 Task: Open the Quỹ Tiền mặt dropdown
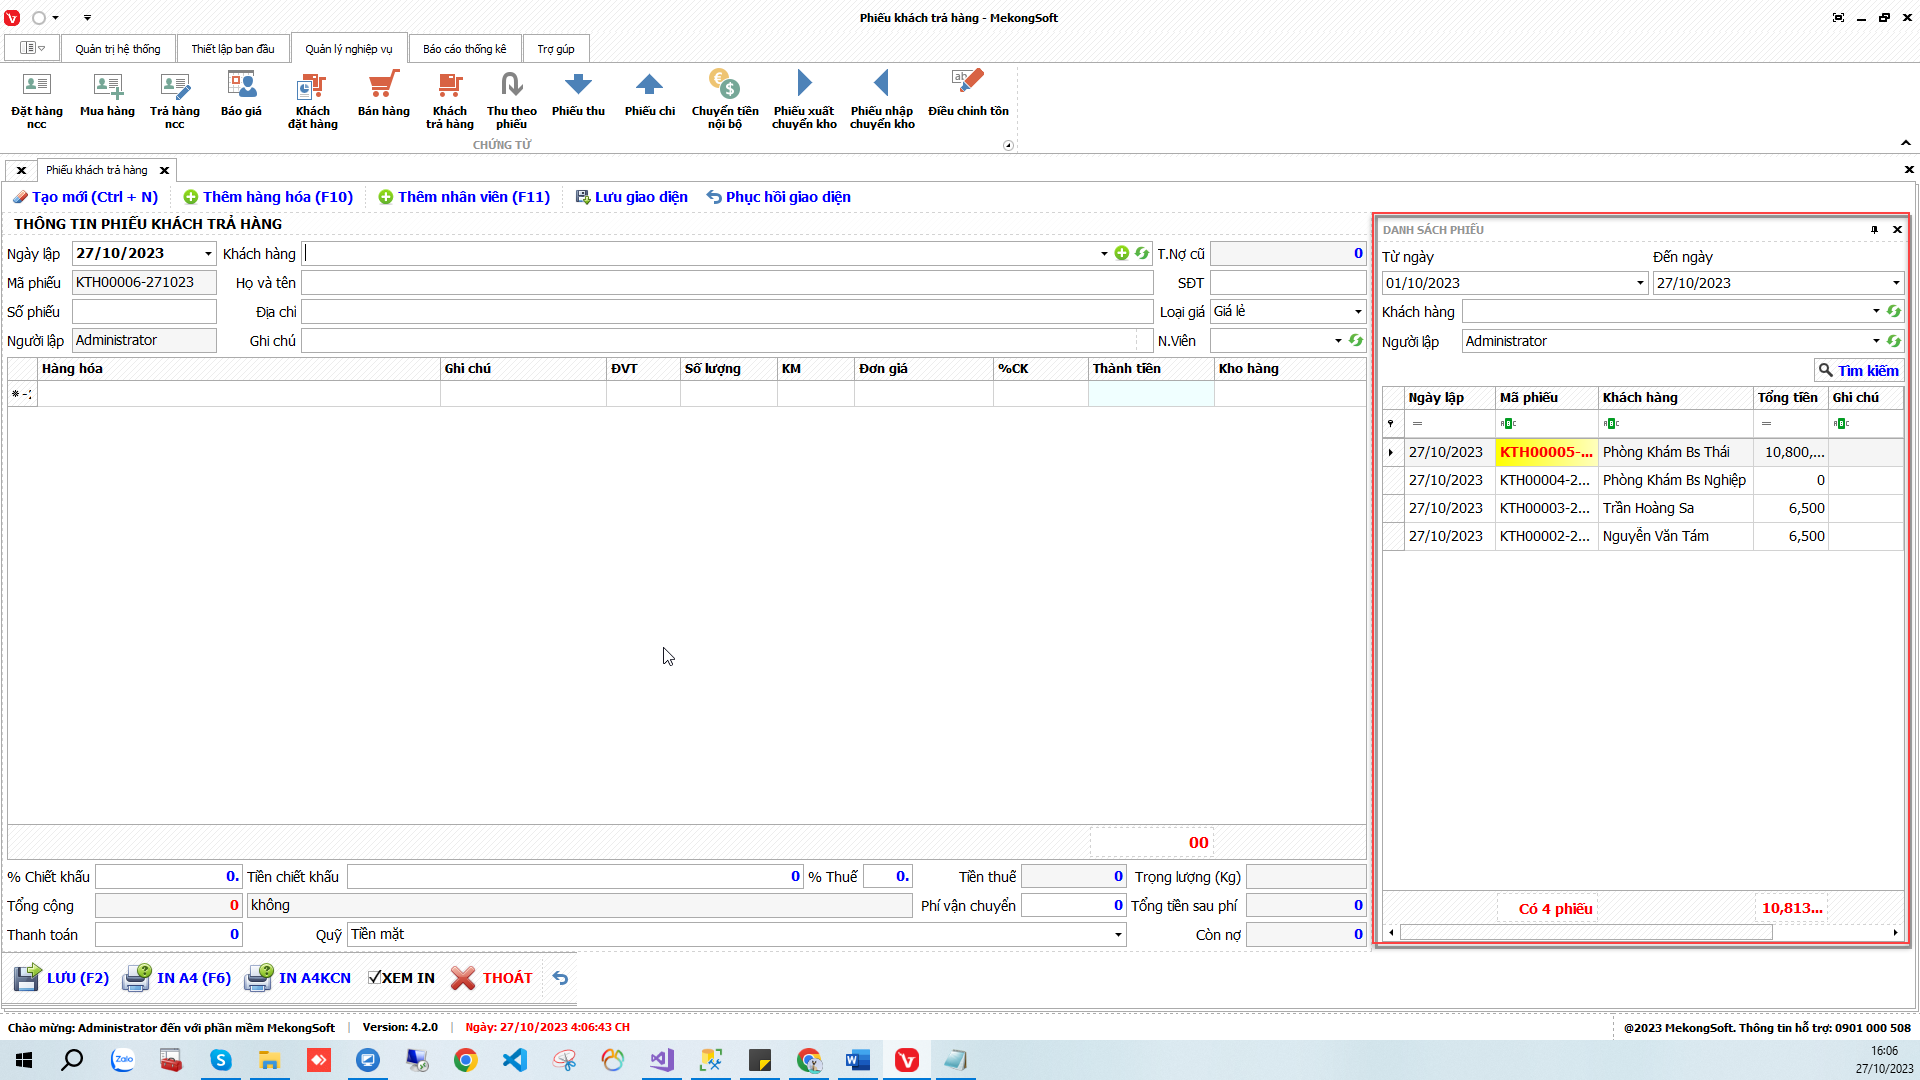[x=1117, y=935]
